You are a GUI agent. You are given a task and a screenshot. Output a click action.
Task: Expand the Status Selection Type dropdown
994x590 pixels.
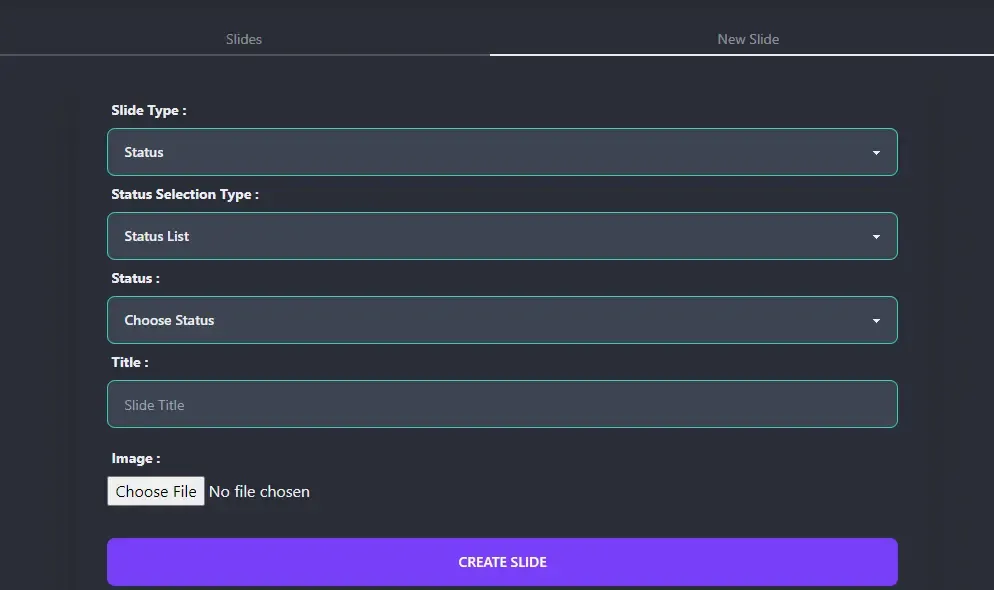pos(501,236)
